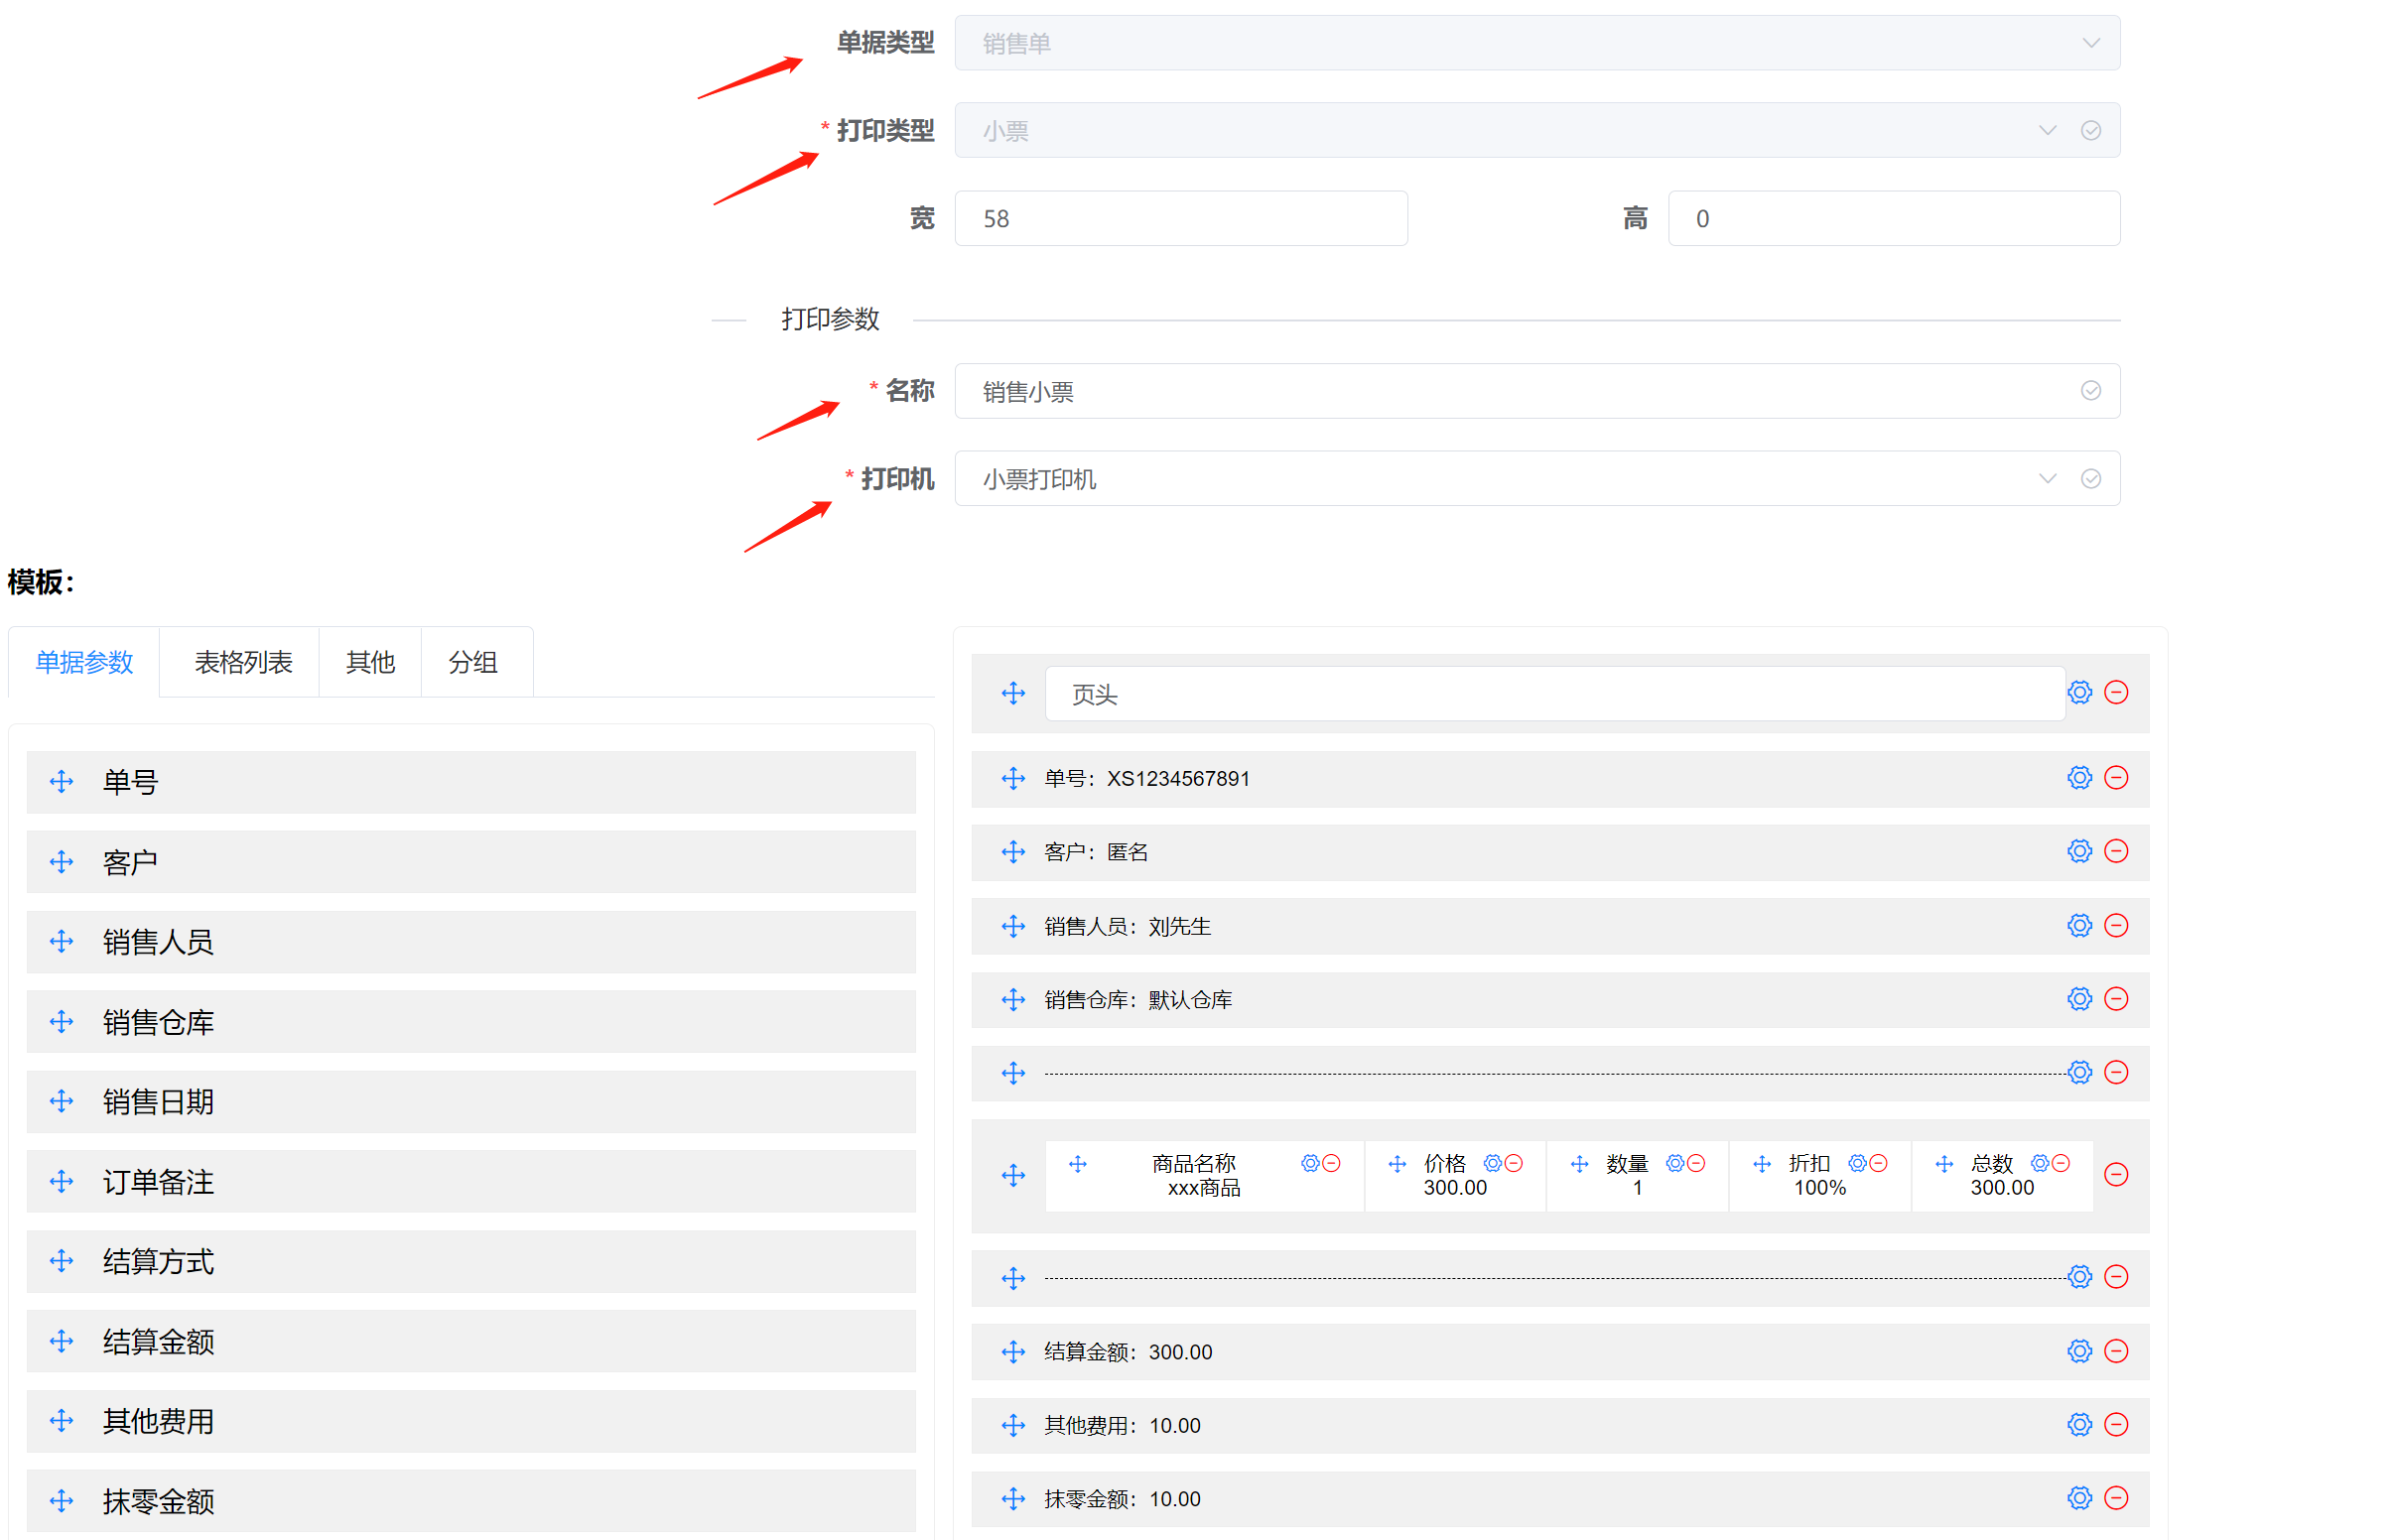The width and height of the screenshot is (2396, 1540).
Task: Select the 结算金额 parameter item
Action: coord(470,1341)
